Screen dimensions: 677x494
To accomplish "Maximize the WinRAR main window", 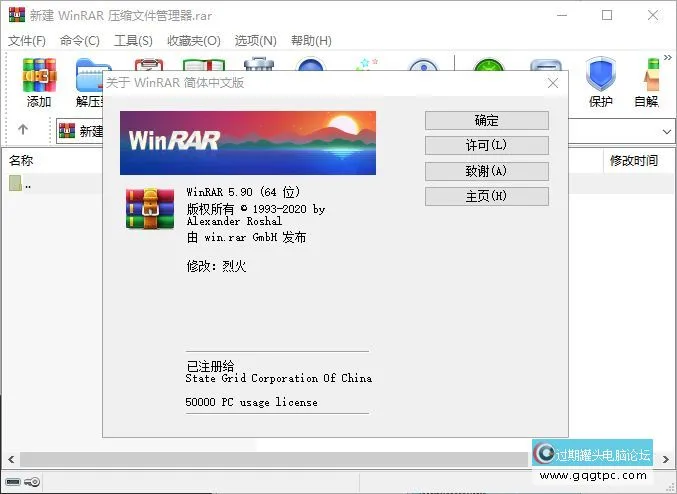I will pyautogui.click(x=607, y=15).
